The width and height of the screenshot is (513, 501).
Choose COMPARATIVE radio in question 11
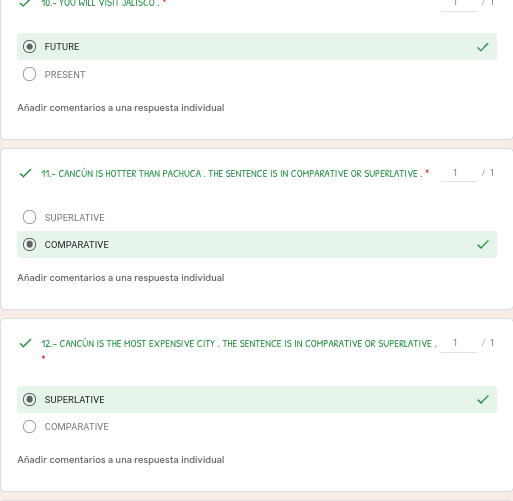(29, 244)
